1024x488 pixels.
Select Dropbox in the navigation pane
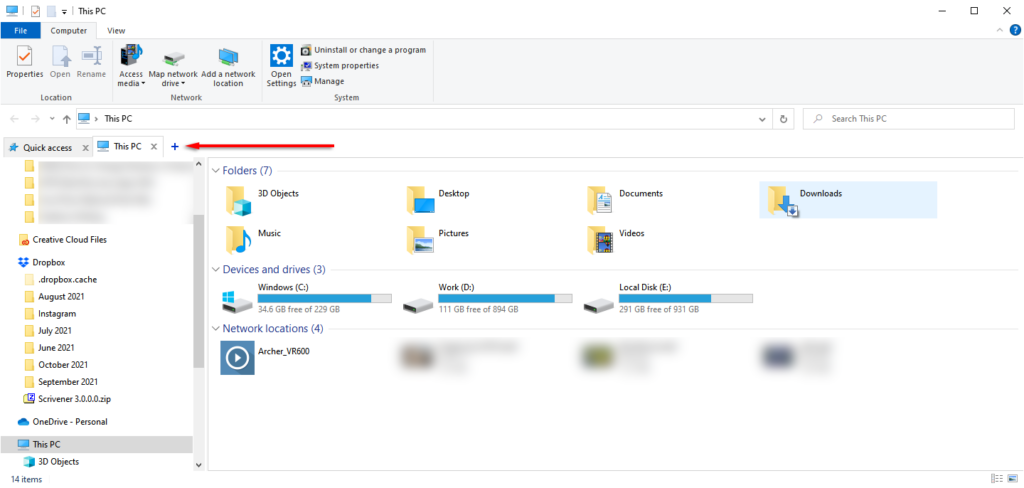coord(42,262)
